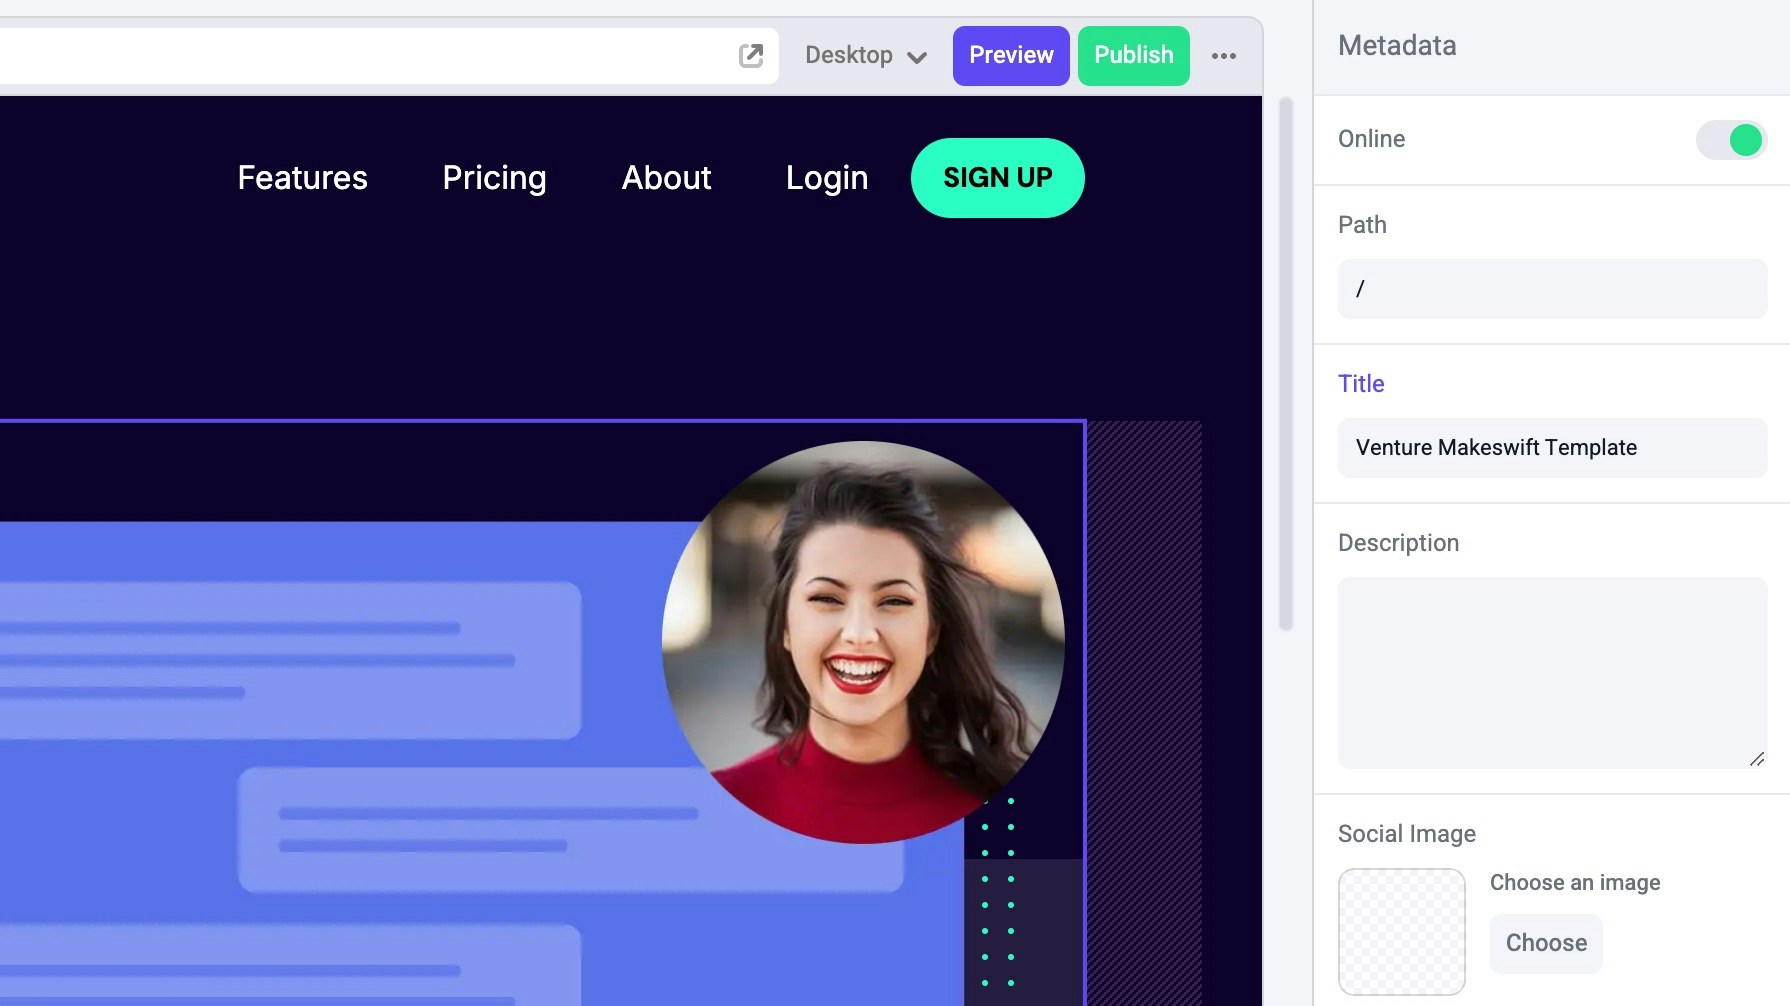Edit the Title field Venture Makeswift Template
This screenshot has height=1006, width=1790.
click(x=1552, y=448)
